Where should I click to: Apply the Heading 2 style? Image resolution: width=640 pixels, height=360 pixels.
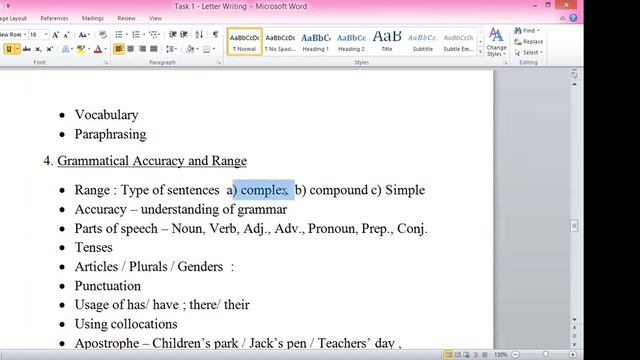[351, 42]
